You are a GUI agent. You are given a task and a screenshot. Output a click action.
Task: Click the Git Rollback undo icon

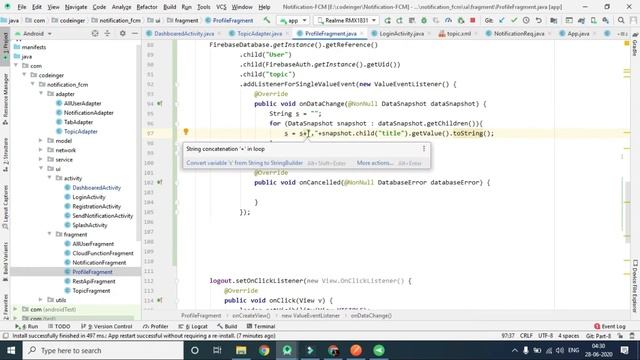tap(539, 20)
